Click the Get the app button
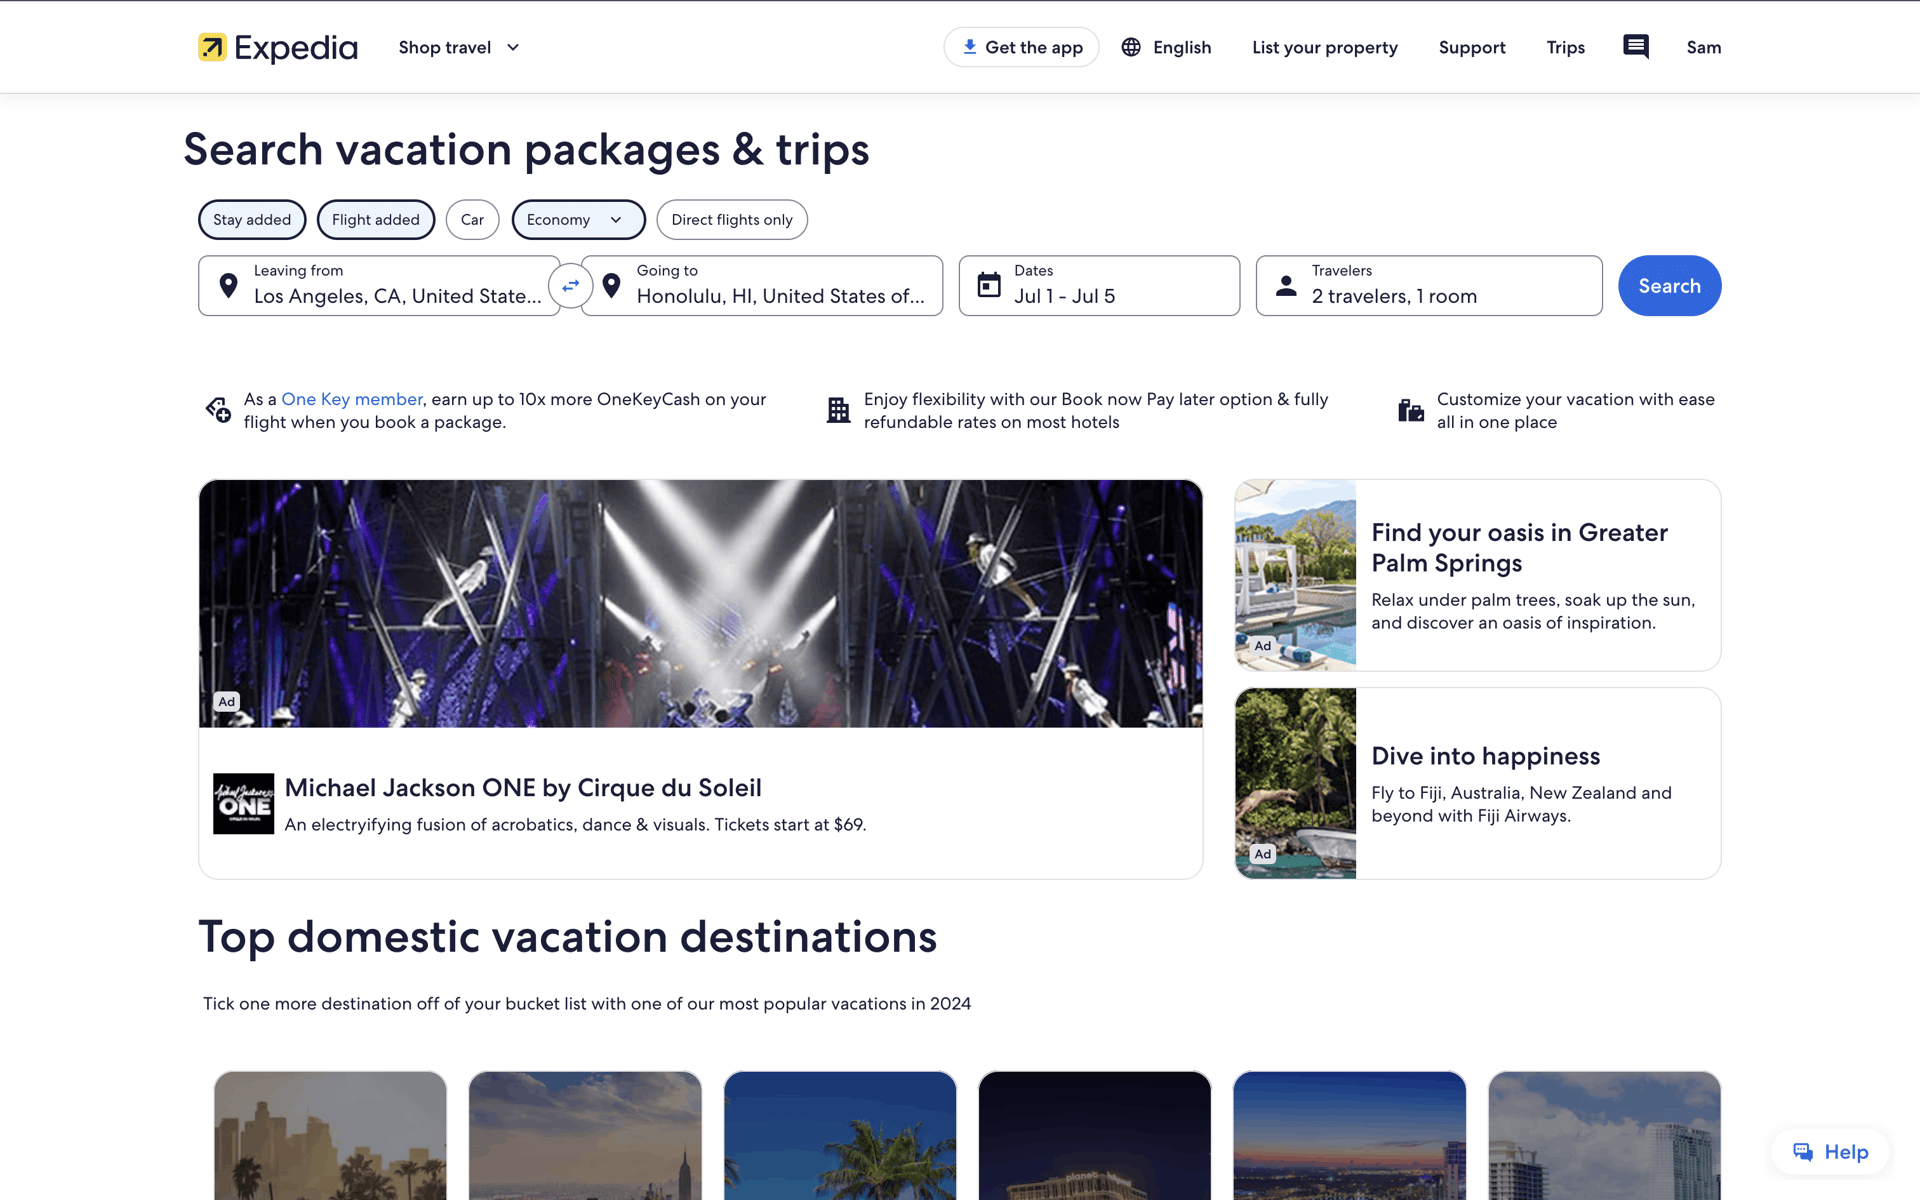The height and width of the screenshot is (1200, 1920). click(1021, 47)
